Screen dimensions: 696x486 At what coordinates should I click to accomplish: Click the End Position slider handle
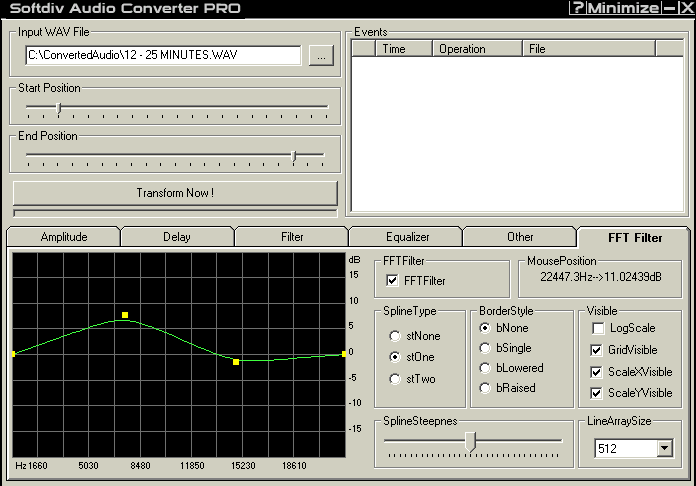point(293,156)
